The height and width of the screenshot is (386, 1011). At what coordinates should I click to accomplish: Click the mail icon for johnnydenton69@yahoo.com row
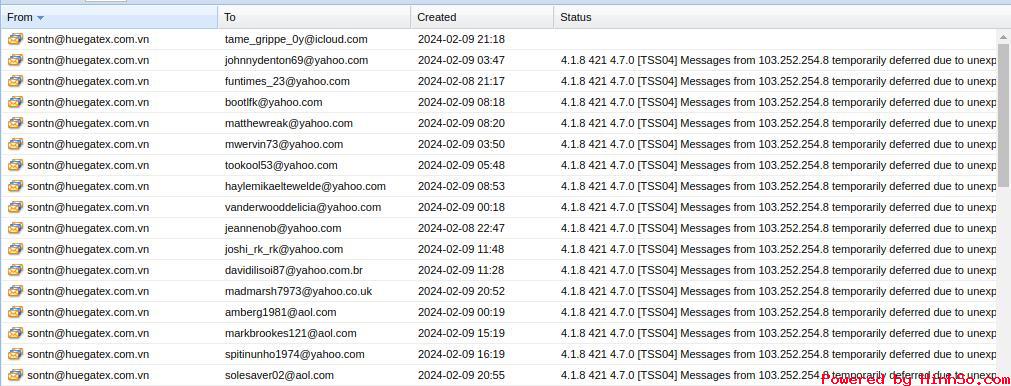(x=15, y=60)
